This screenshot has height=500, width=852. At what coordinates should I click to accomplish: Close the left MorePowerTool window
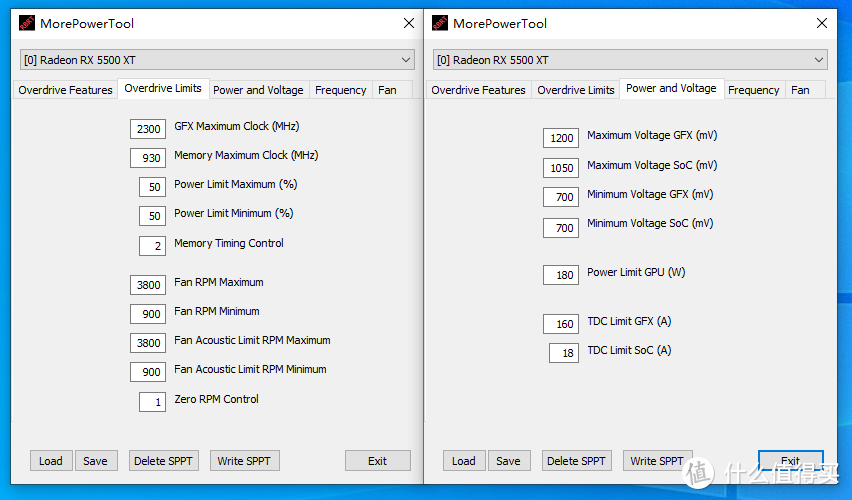[x=409, y=23]
